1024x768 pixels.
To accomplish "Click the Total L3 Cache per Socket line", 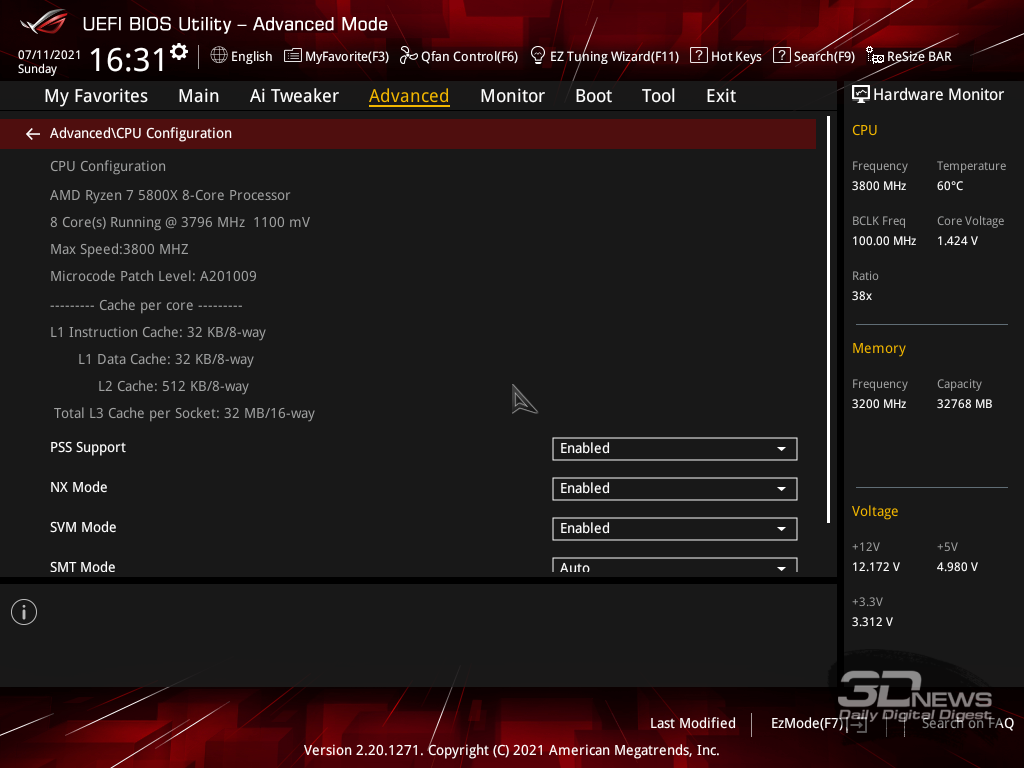I will 184,413.
